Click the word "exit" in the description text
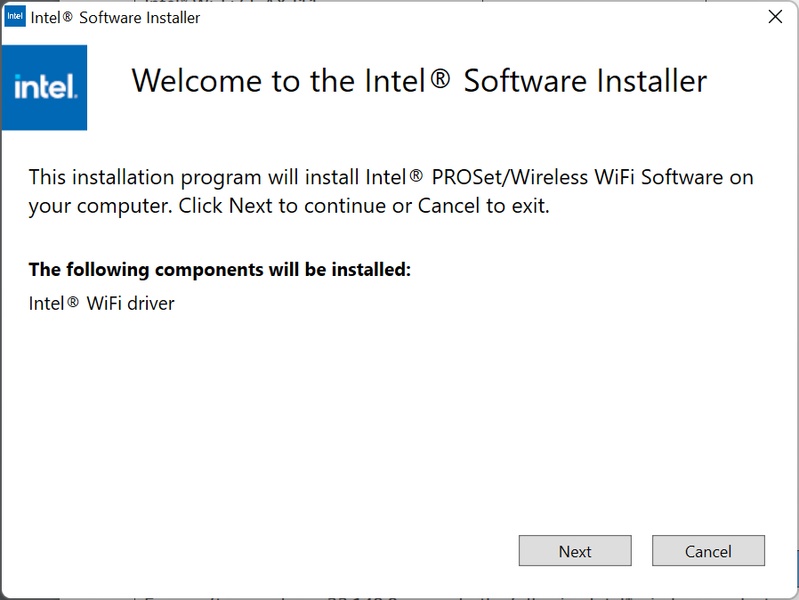The image size is (799, 600). pyautogui.click(x=530, y=208)
